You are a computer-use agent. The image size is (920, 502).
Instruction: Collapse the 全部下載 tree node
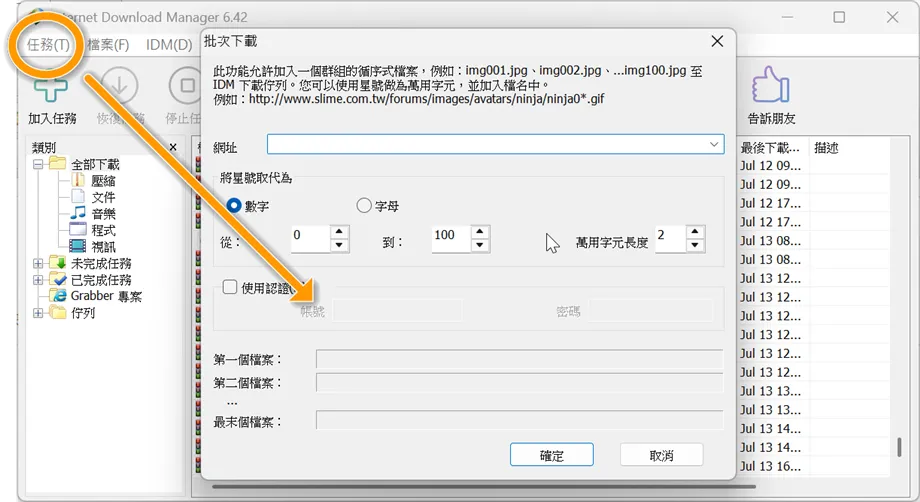38,164
